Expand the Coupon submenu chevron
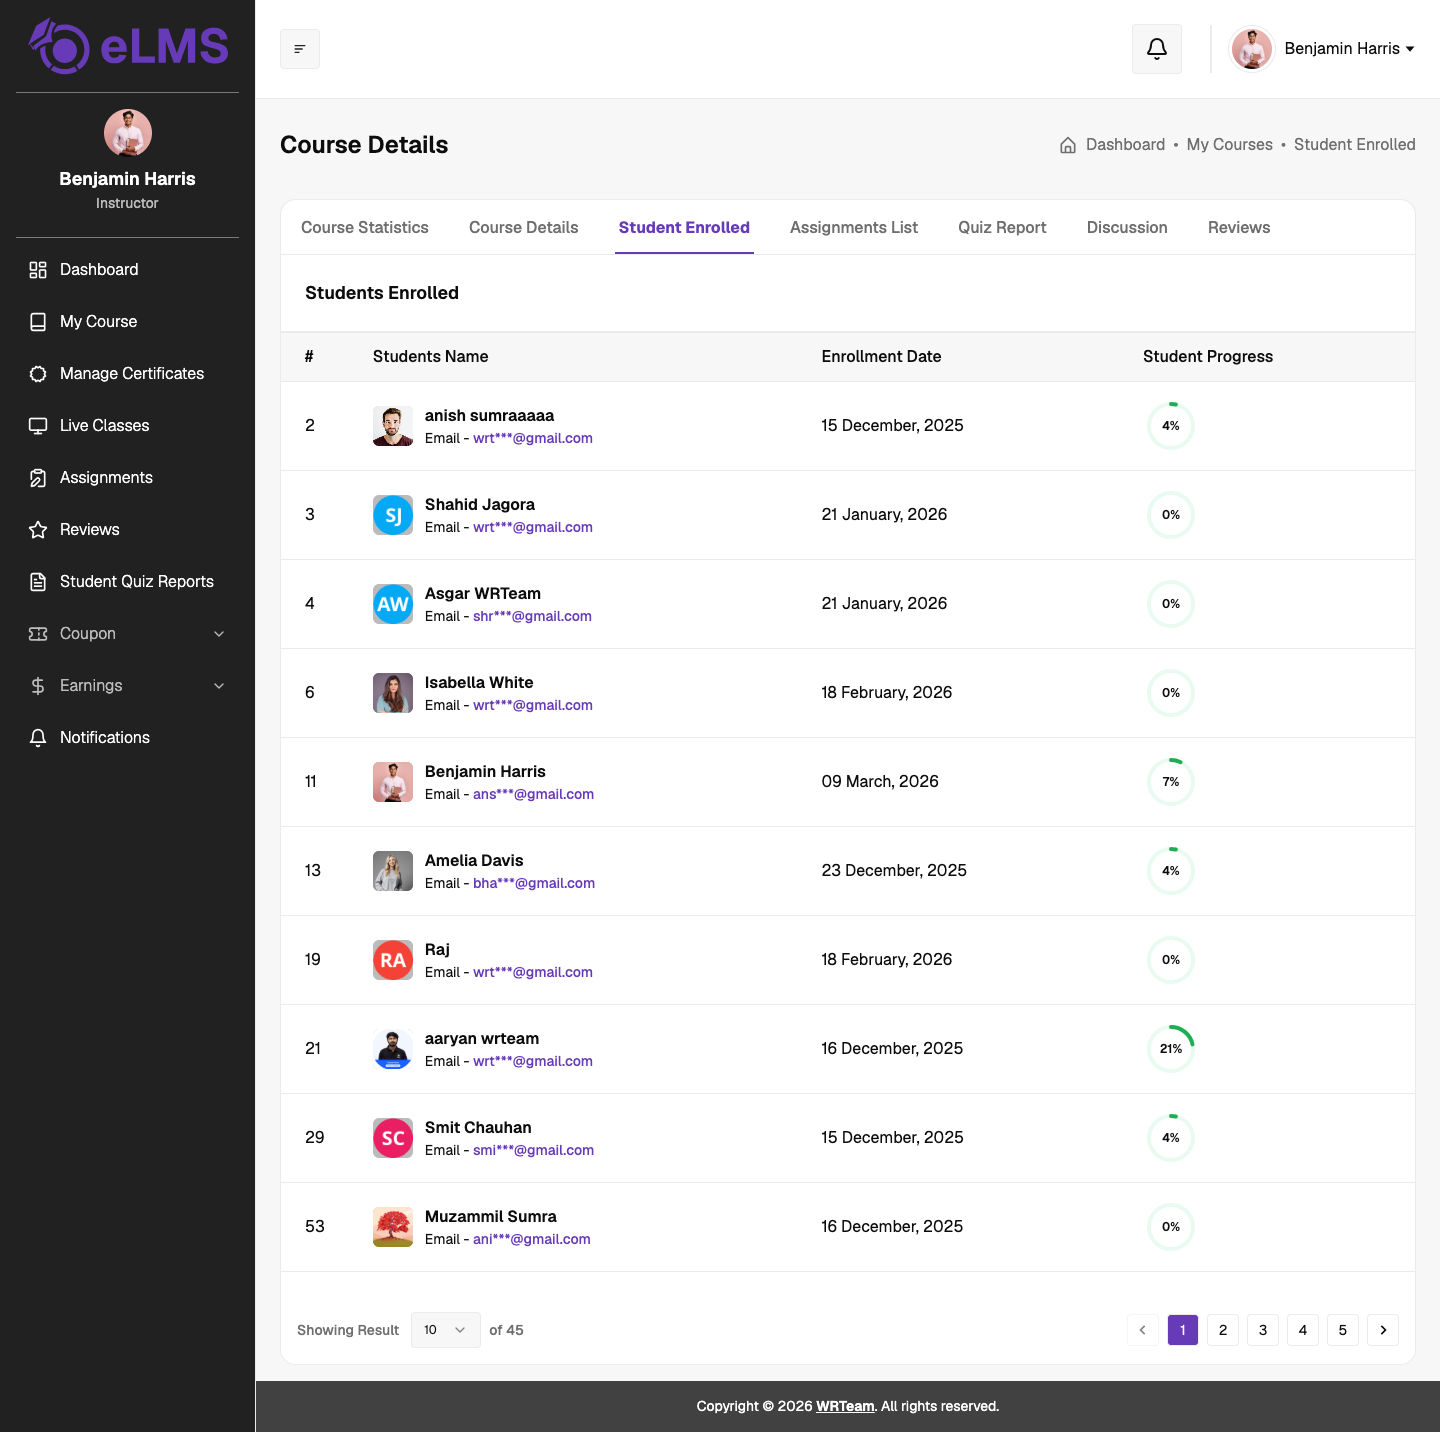 tap(219, 634)
